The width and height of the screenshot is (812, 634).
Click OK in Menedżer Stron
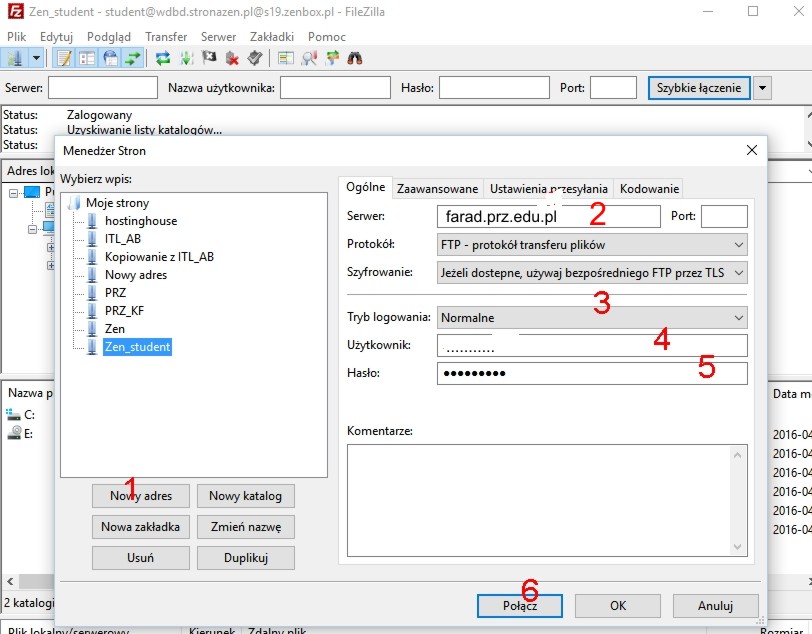tap(618, 606)
